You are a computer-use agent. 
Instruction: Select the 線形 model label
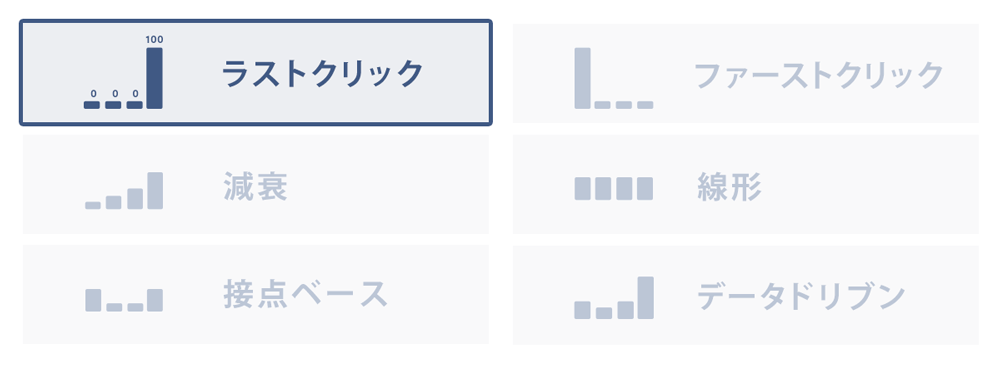point(730,188)
